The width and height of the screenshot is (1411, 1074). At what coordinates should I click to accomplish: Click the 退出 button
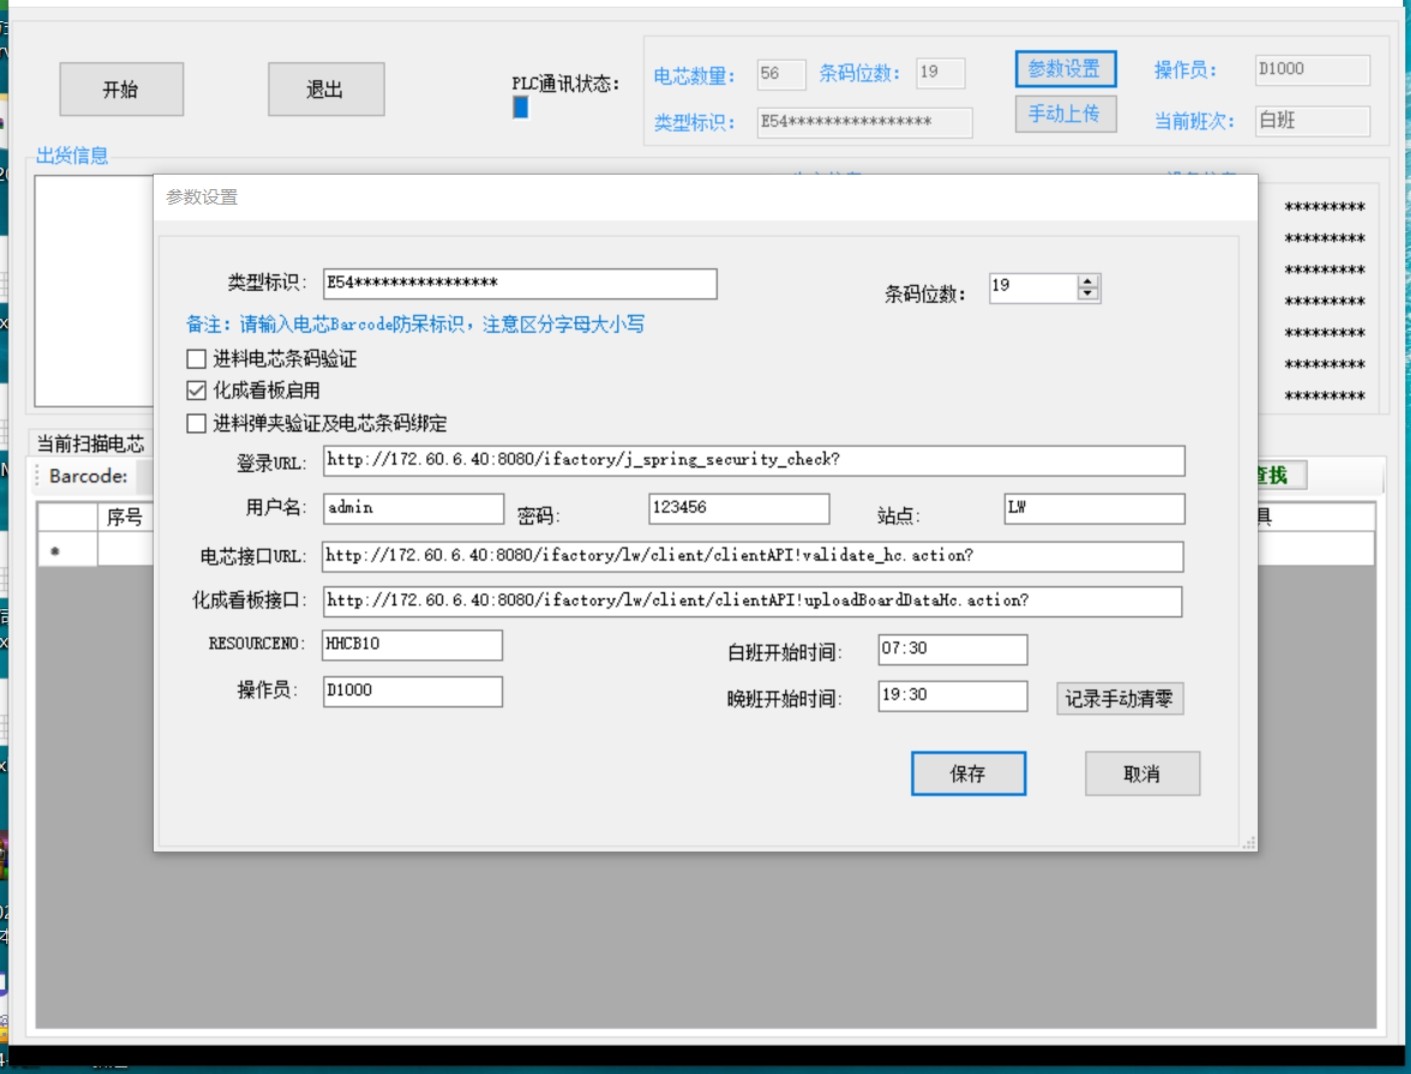[x=325, y=90]
